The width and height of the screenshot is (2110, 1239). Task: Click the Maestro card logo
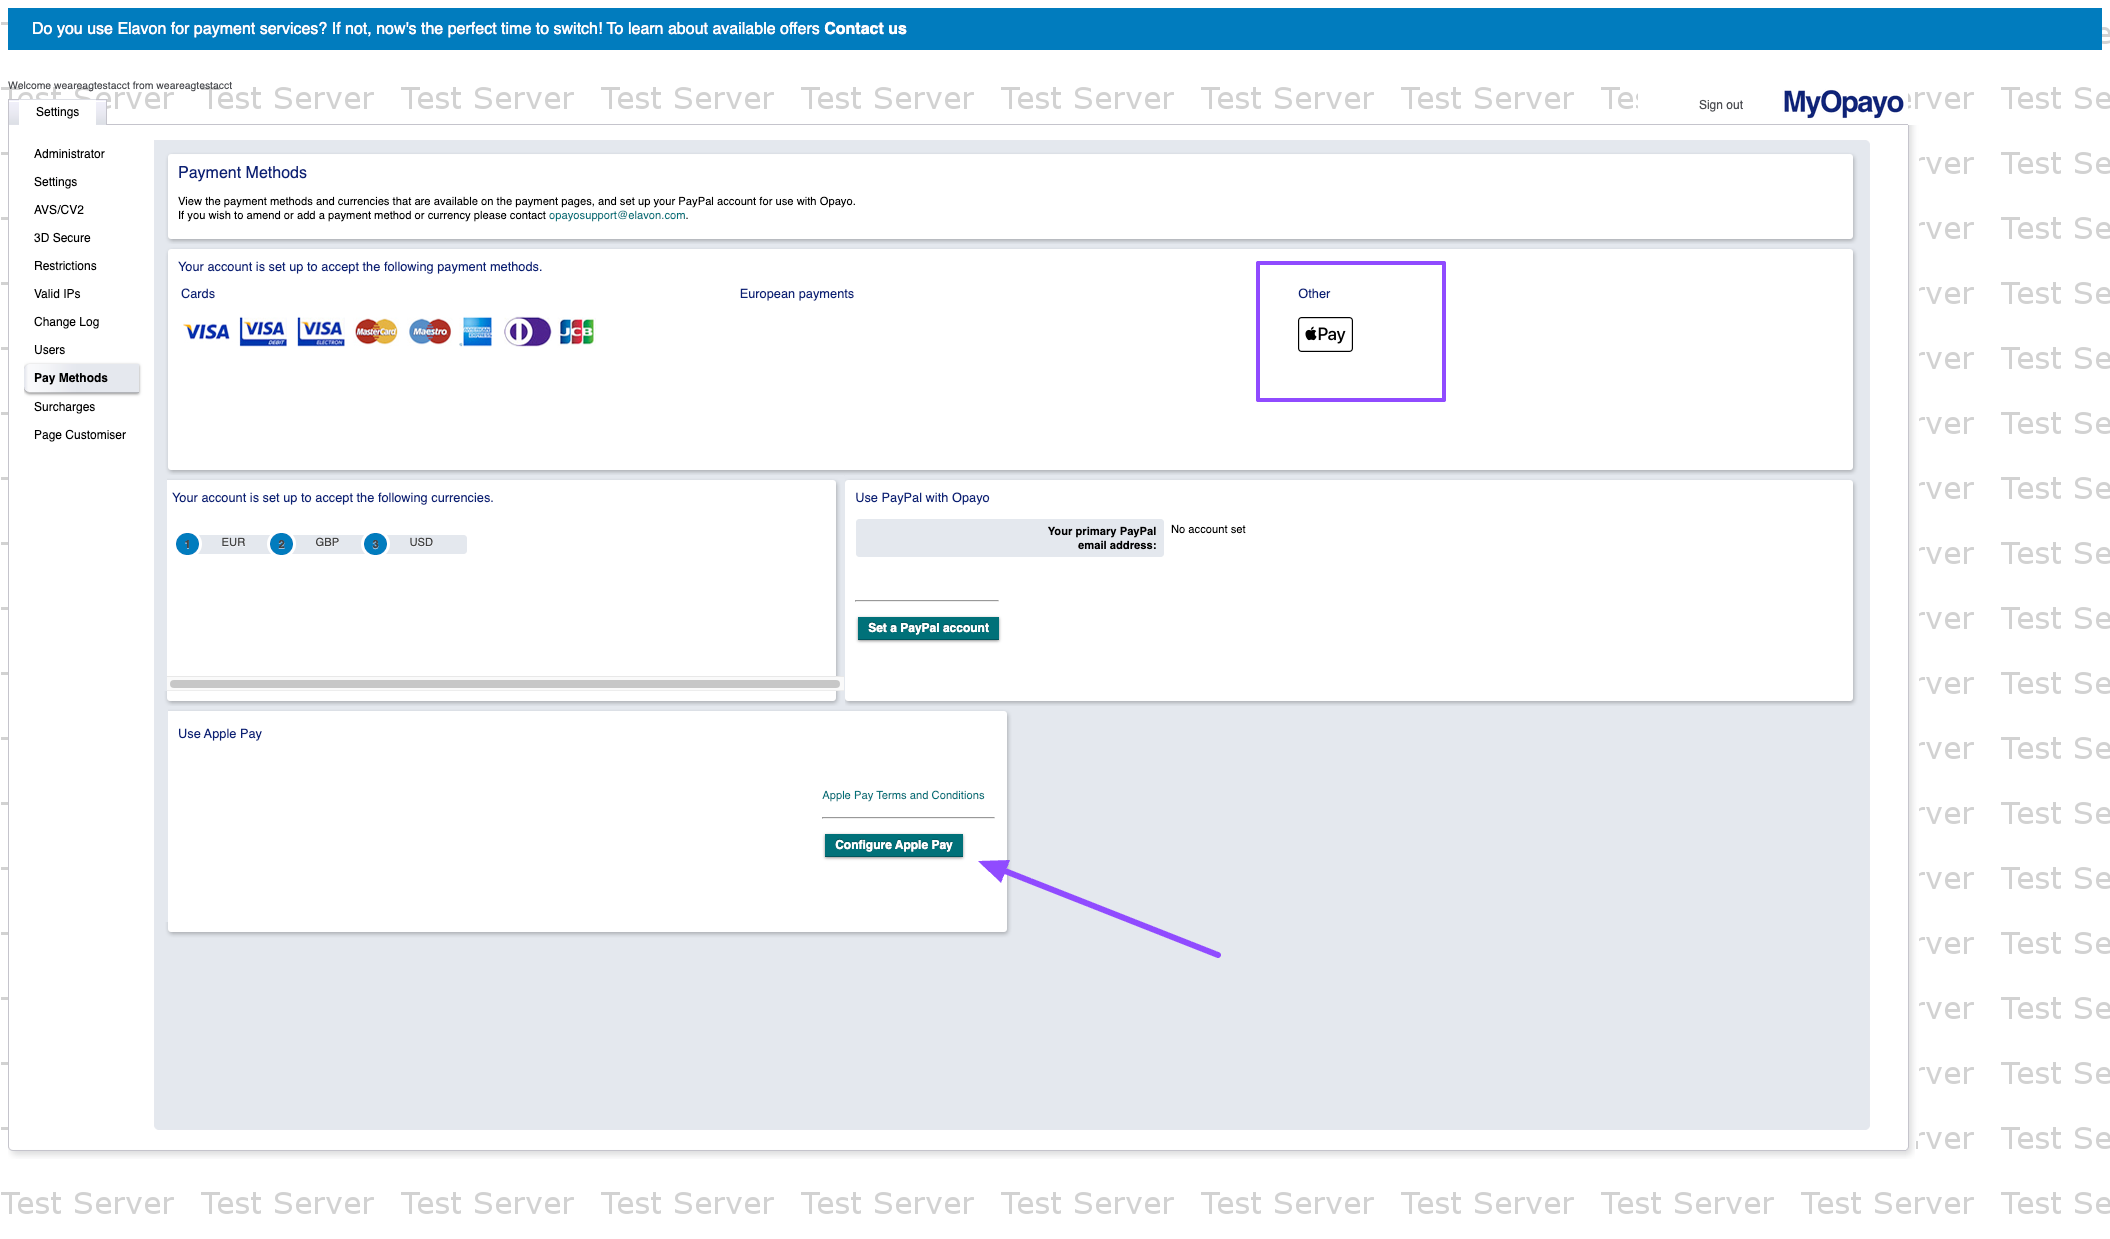[430, 332]
